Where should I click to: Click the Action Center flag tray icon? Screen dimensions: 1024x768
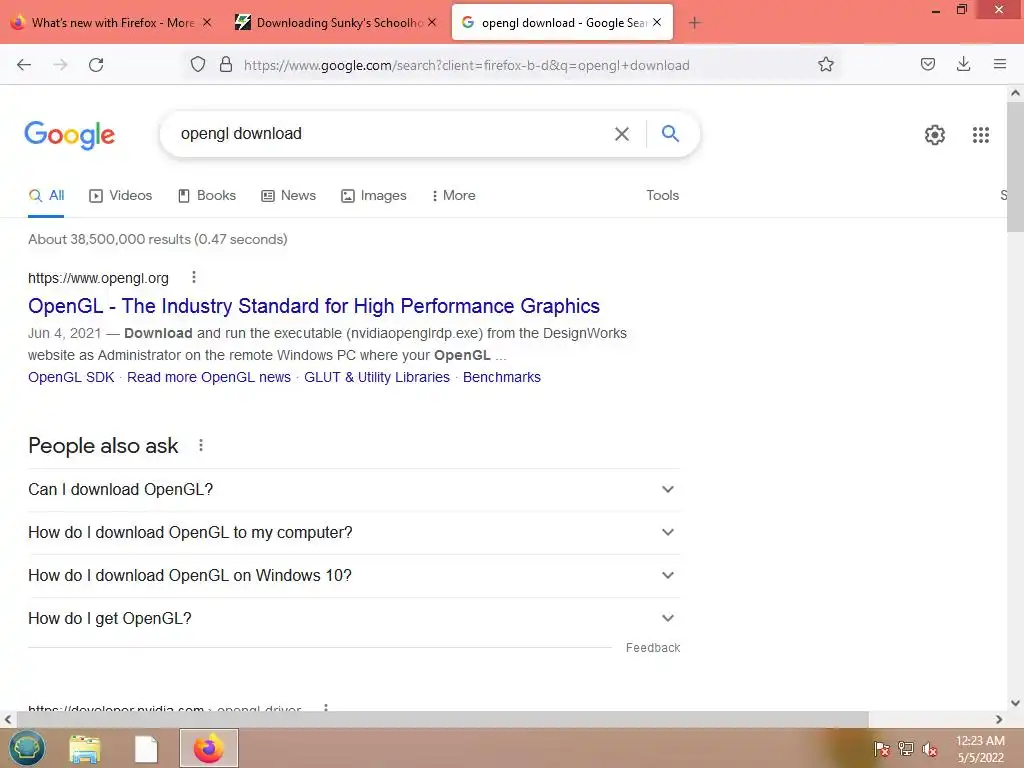(x=882, y=748)
